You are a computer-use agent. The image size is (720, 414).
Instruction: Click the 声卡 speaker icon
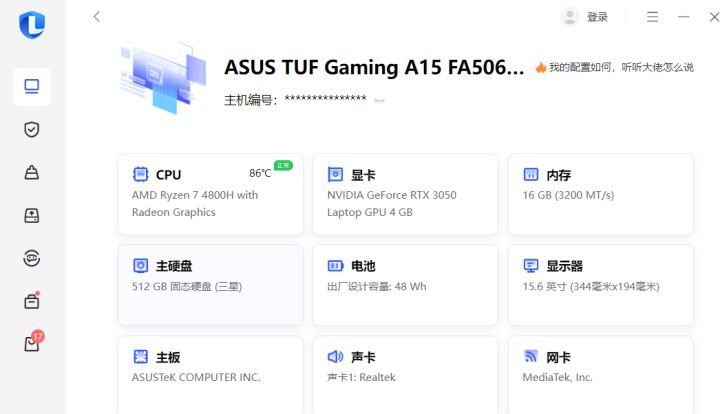pyautogui.click(x=335, y=357)
